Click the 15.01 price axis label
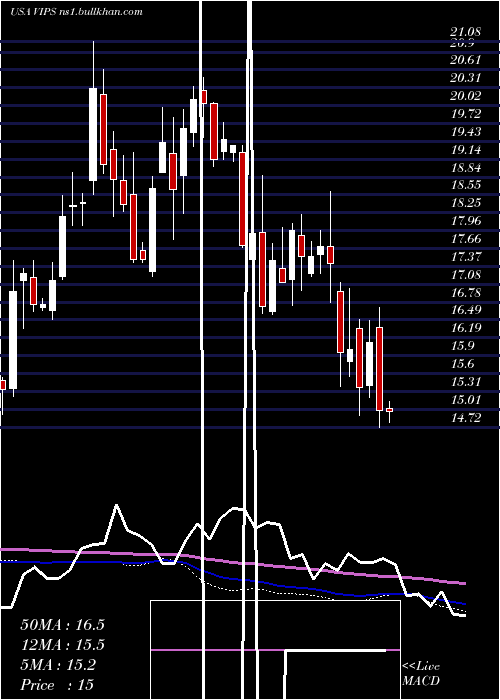 [x=466, y=399]
